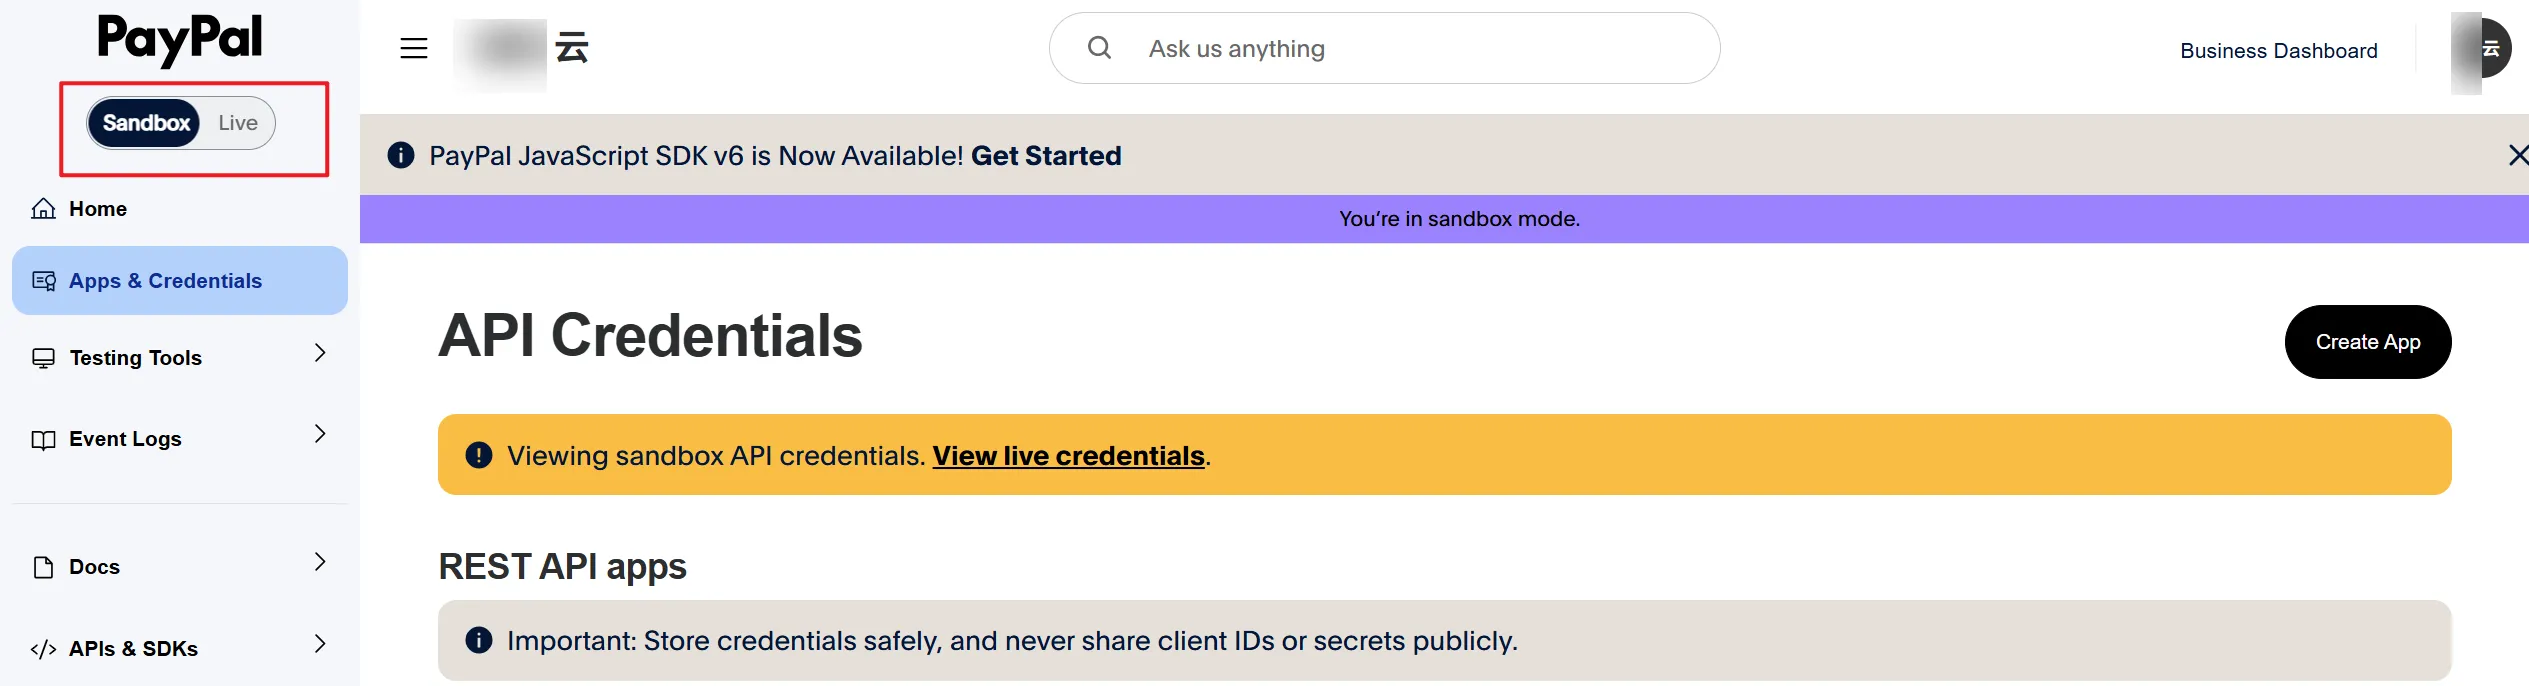Expand the APIs & SDKs chevron

320,644
